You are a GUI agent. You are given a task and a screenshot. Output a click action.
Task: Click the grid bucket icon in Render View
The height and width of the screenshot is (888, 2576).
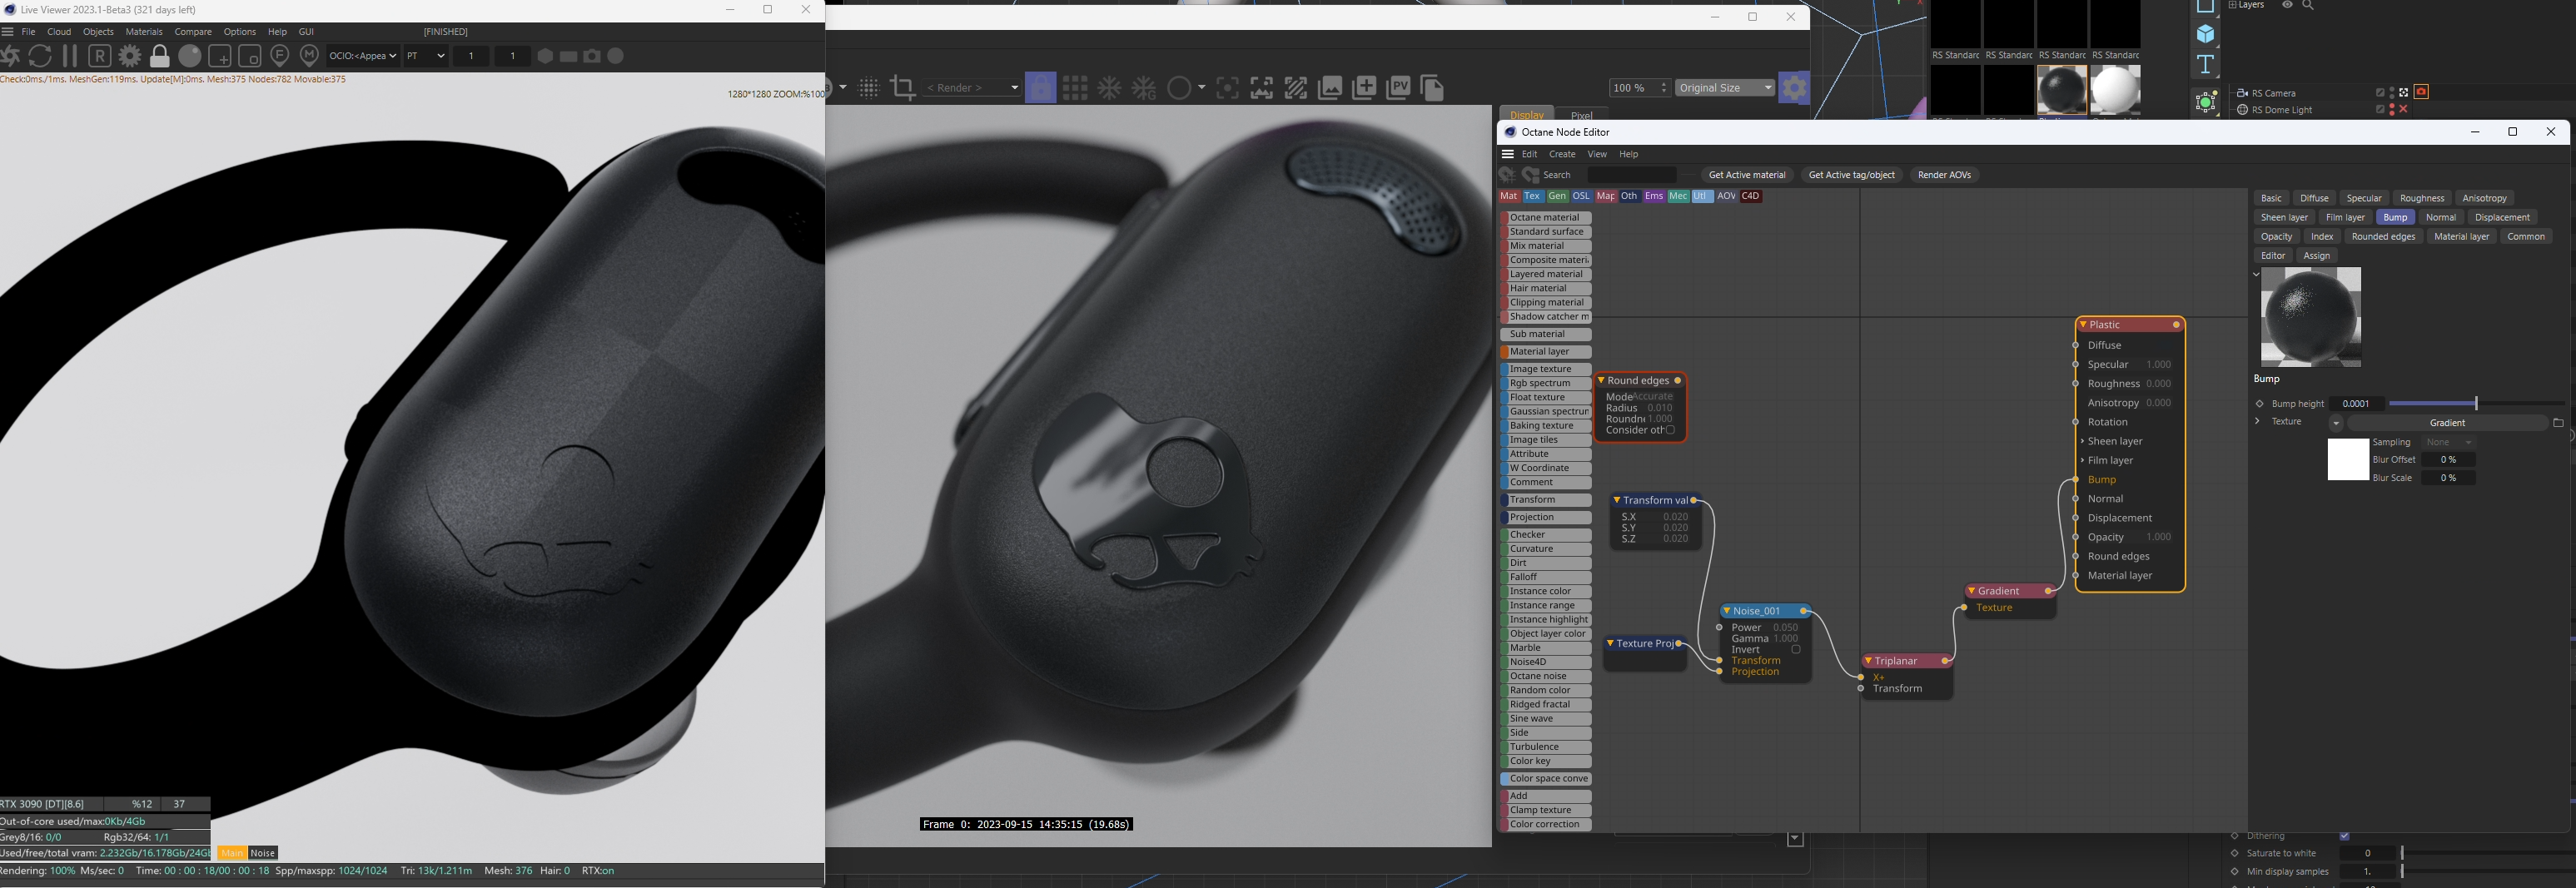click(x=1075, y=88)
